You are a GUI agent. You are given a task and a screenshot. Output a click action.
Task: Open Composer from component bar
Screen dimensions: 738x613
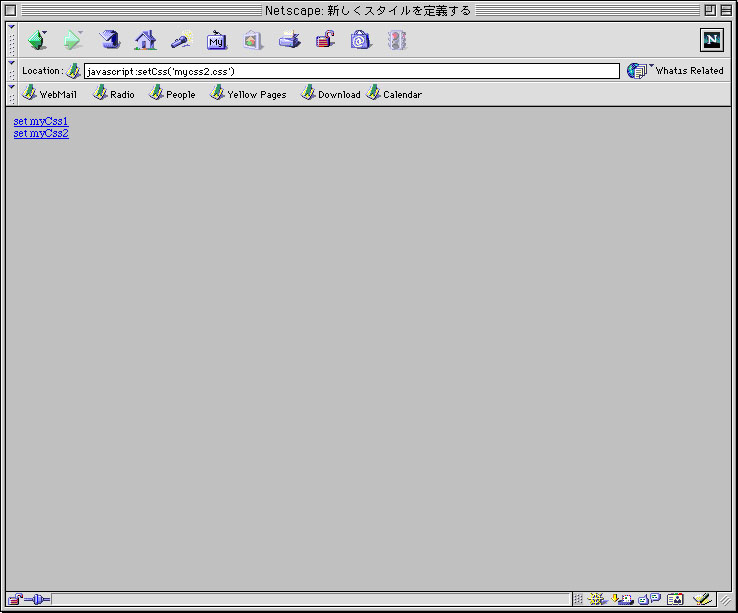click(702, 599)
